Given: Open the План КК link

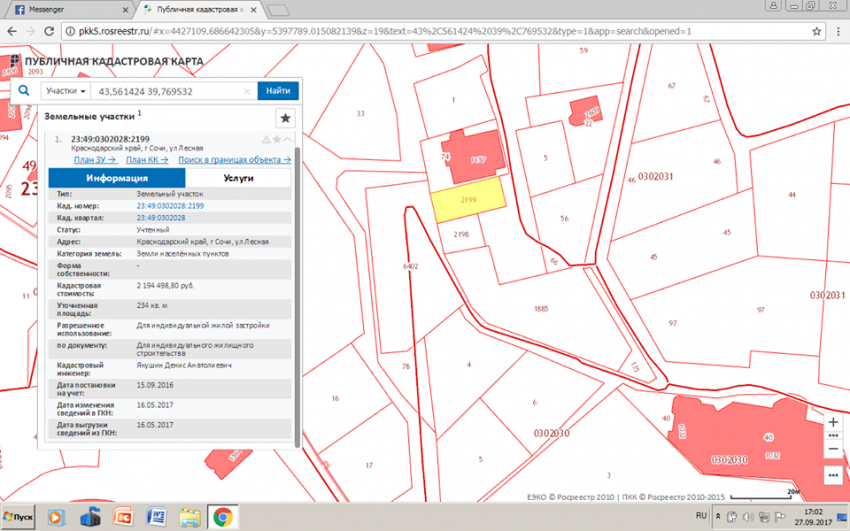Looking at the screenshot, I should (x=147, y=160).
